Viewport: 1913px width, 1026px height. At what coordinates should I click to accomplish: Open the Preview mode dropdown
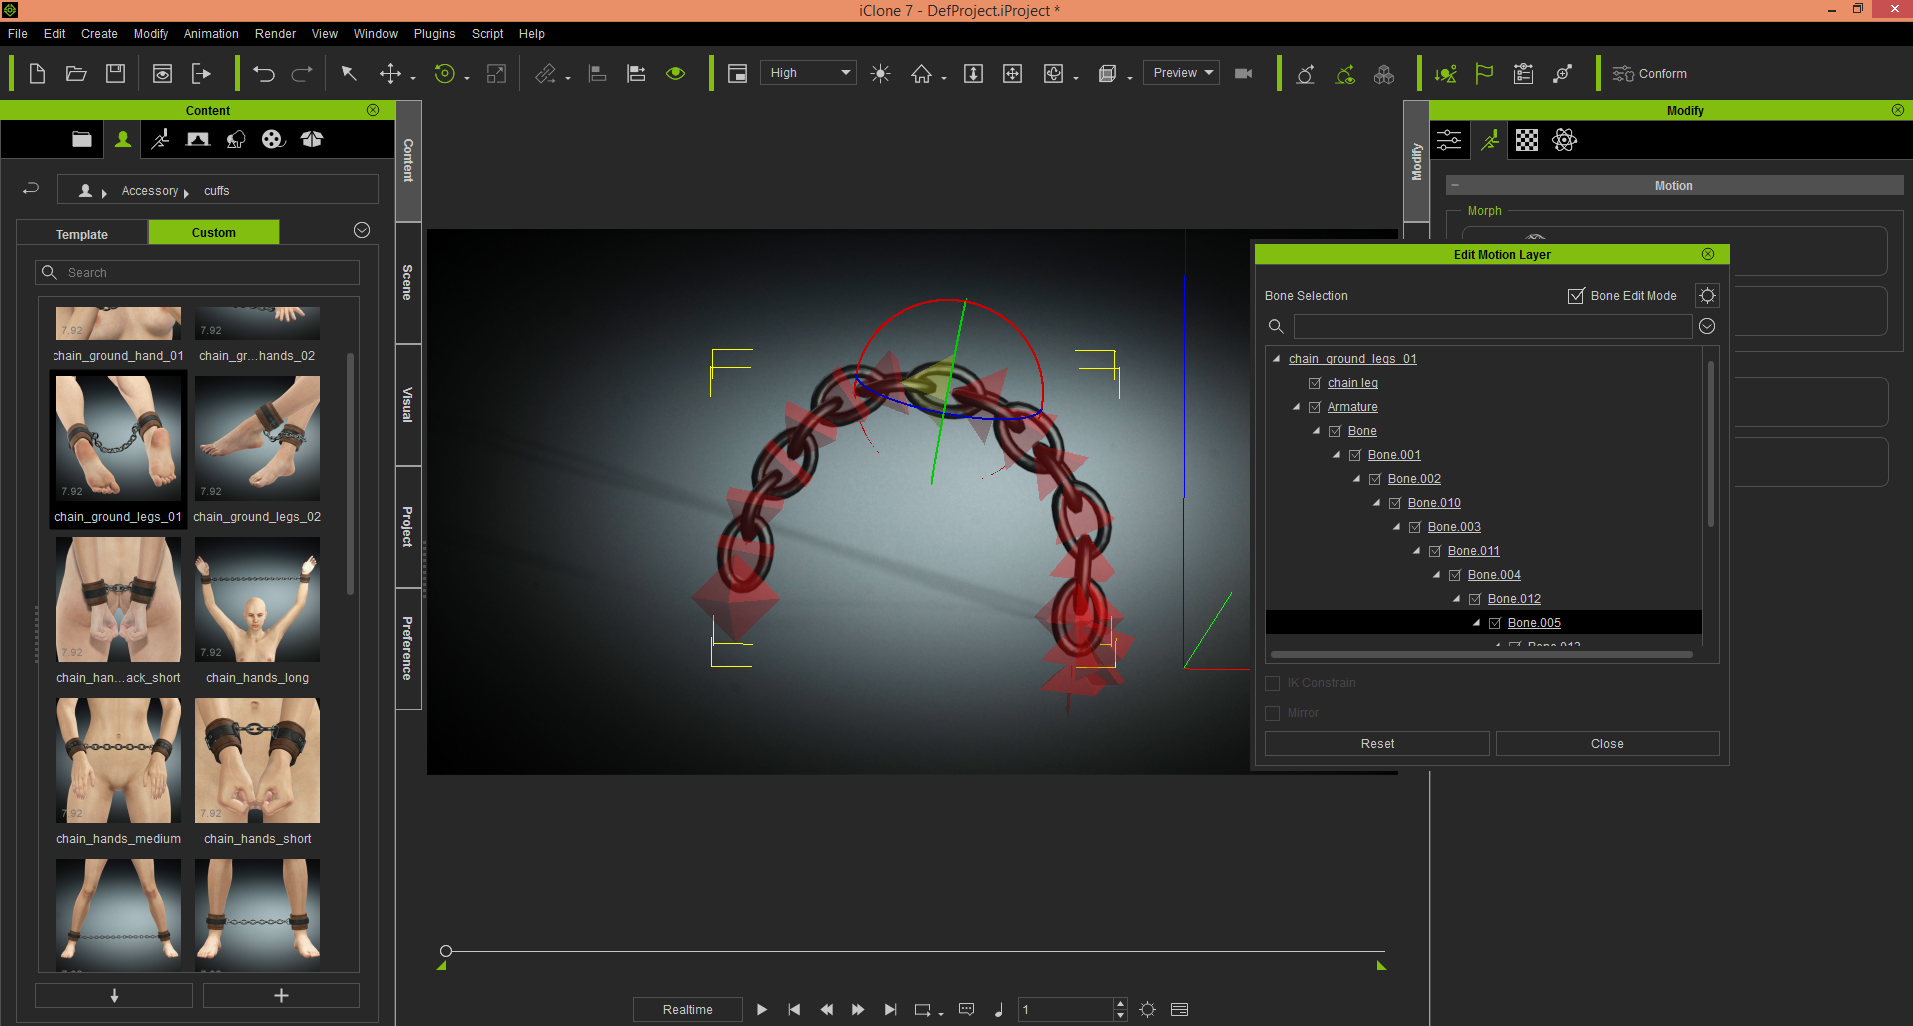(x=1181, y=73)
